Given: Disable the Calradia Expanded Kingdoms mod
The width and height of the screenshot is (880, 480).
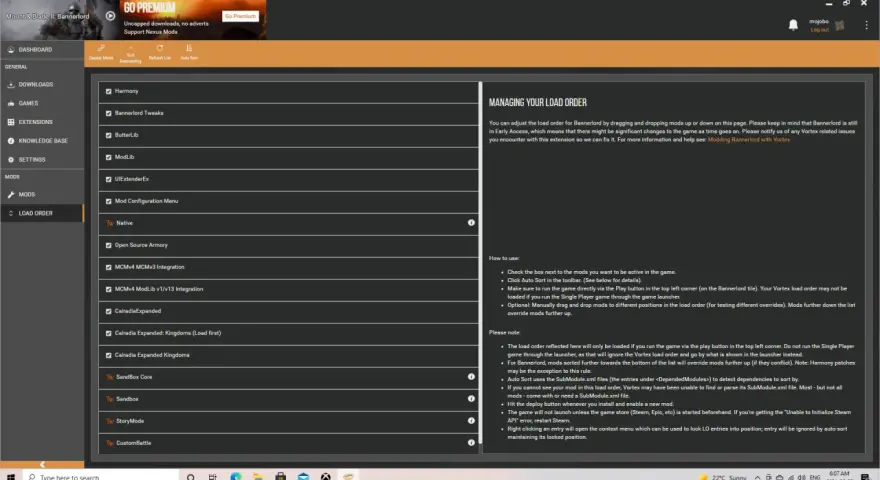Looking at the screenshot, I should [109, 355].
